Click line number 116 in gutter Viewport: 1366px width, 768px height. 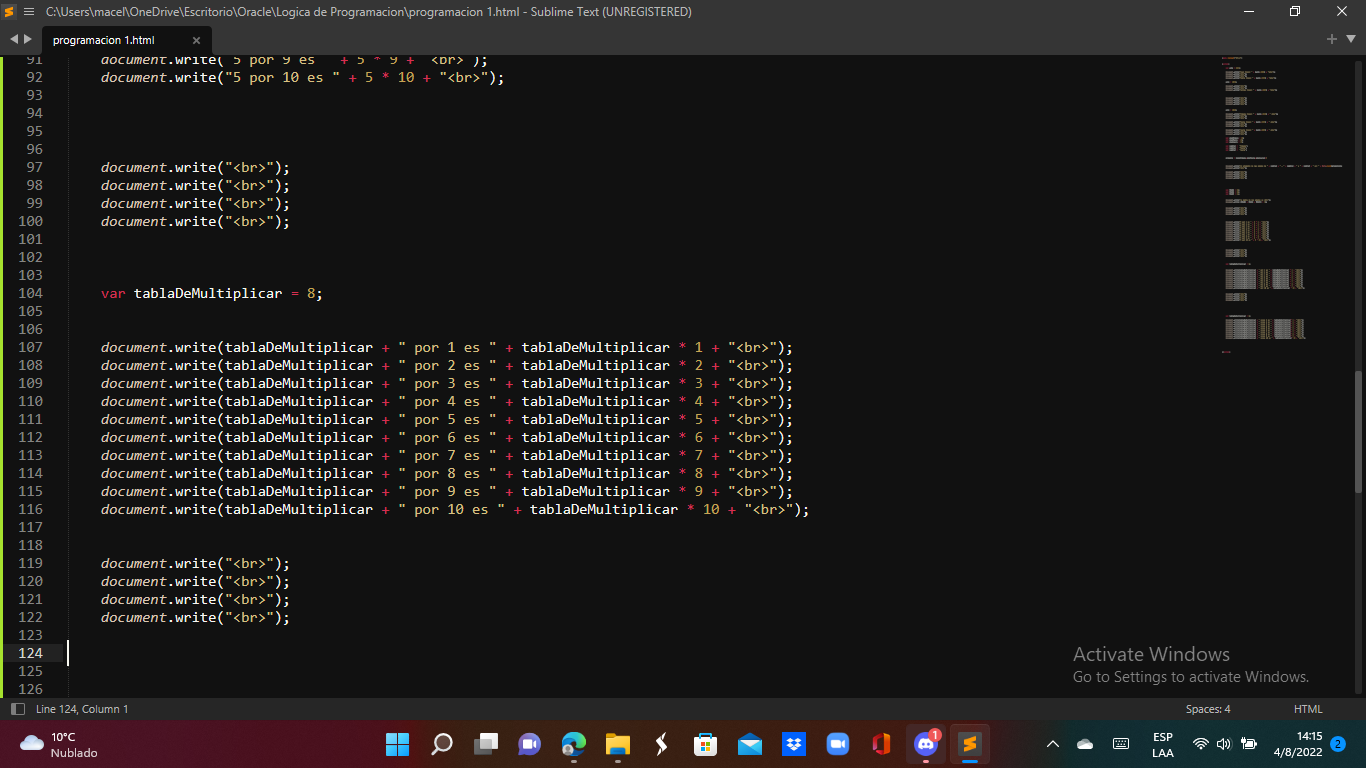30,509
